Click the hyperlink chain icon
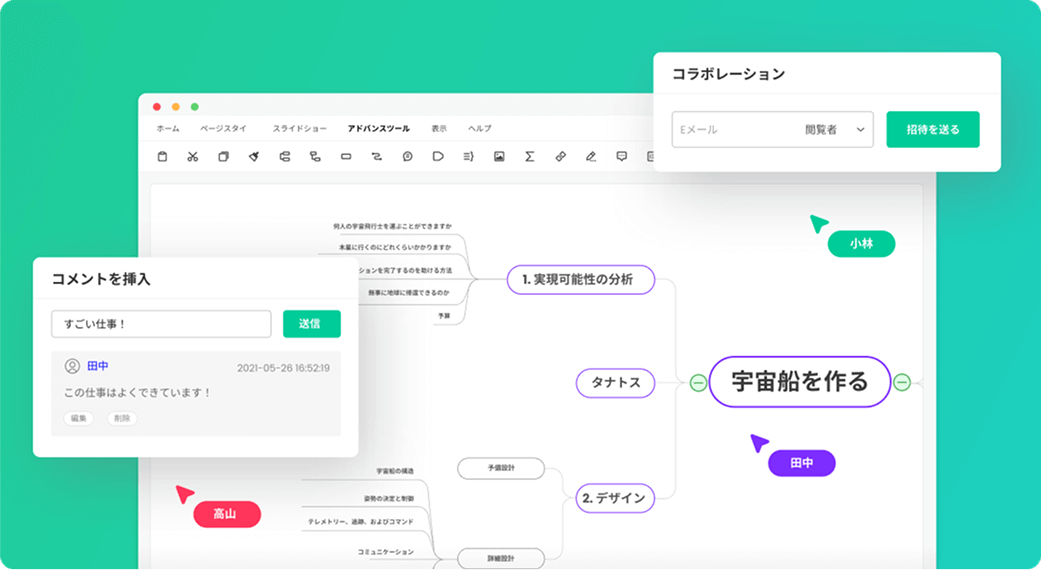Viewport: 1042px width, 570px height. (561, 156)
